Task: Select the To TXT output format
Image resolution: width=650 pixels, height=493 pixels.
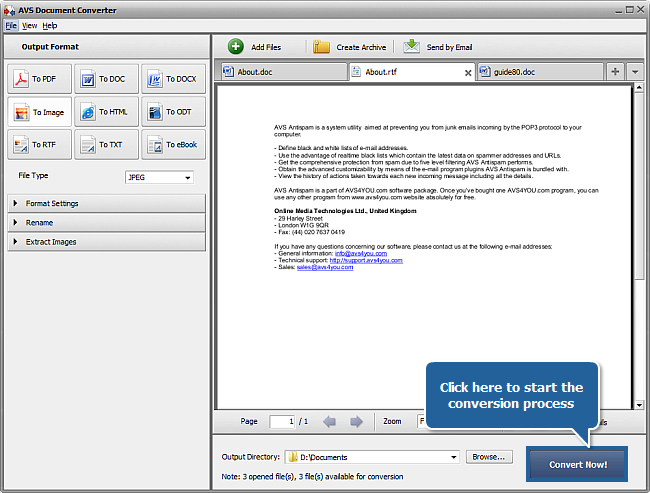Action: click(x=106, y=145)
